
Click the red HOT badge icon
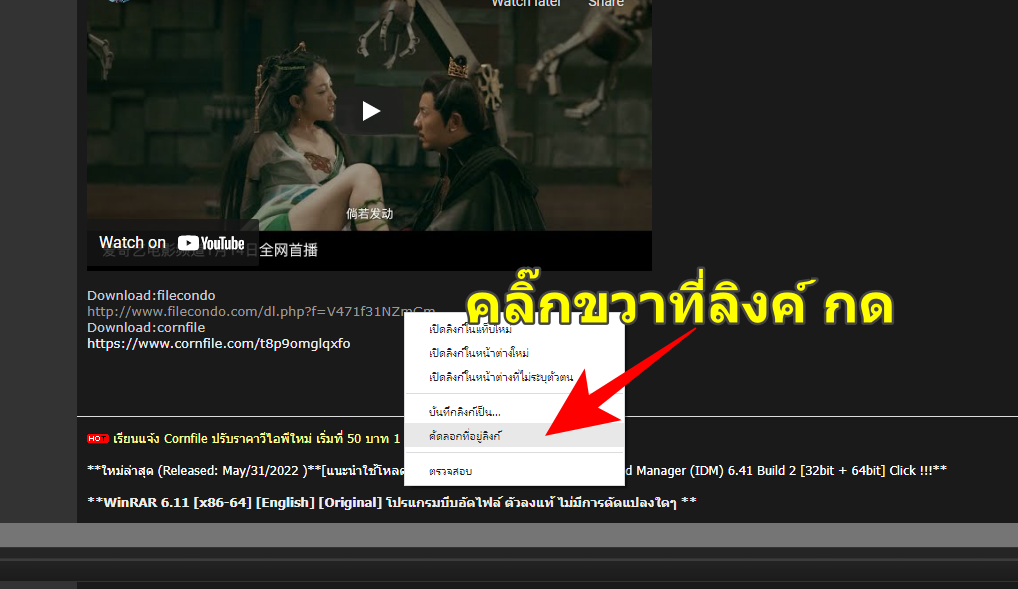(x=98, y=438)
